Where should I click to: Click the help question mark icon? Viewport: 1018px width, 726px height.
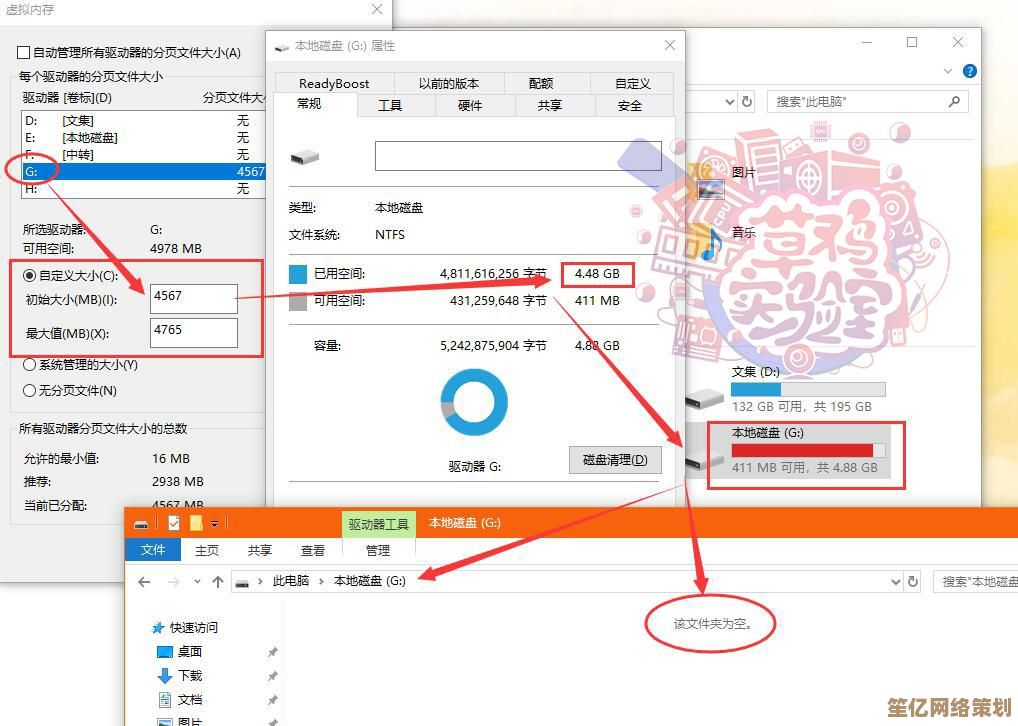tap(969, 71)
